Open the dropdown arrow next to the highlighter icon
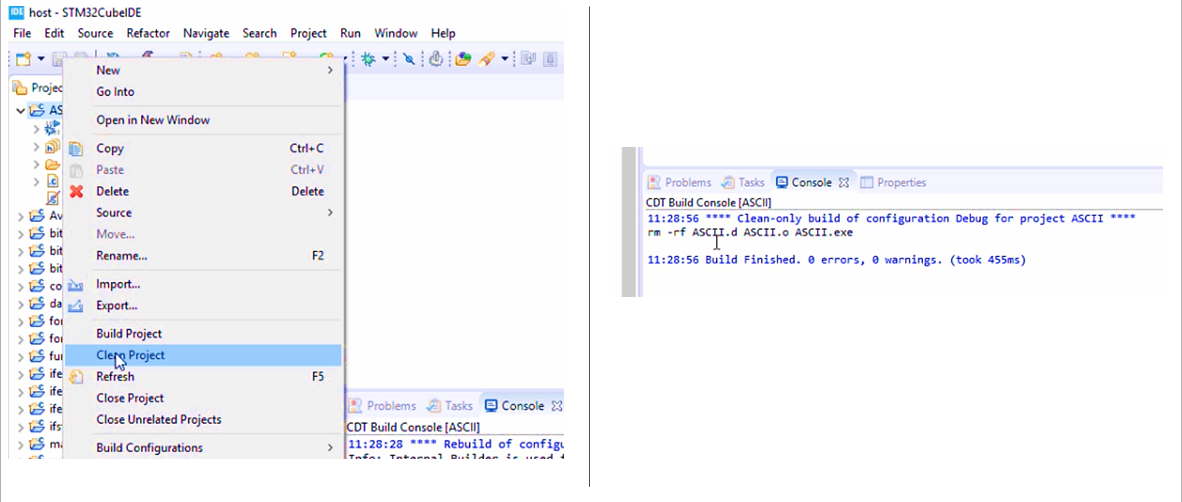 tap(504, 59)
